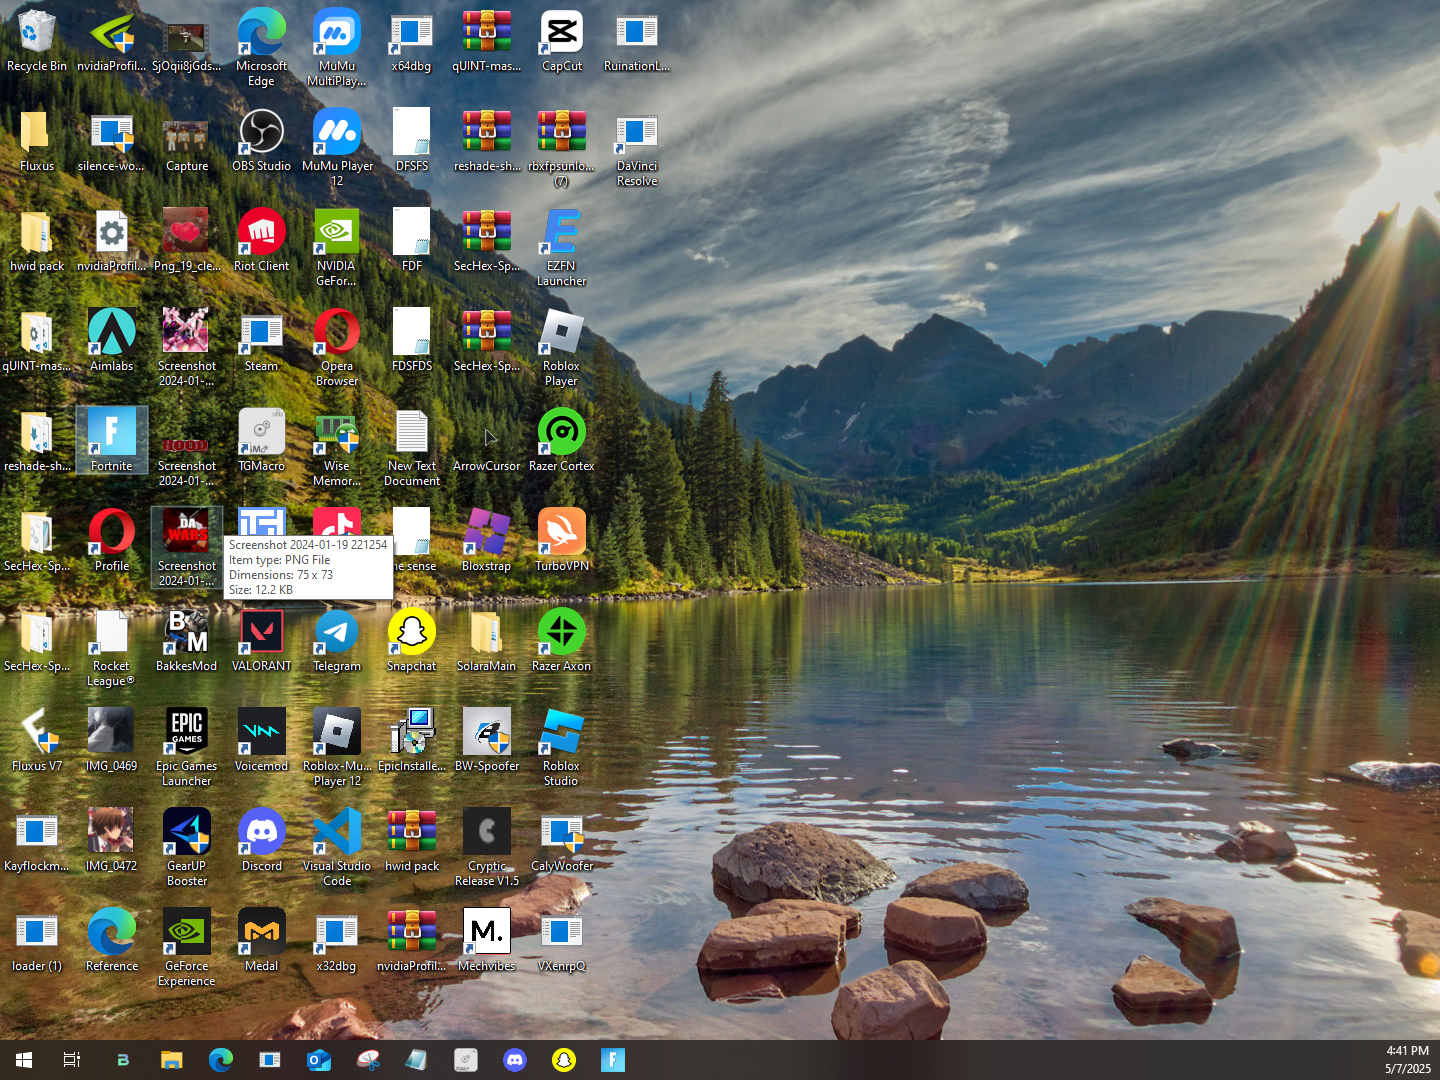
Task: Select the RuinationL... desktop shortcut
Action: pyautogui.click(x=637, y=40)
